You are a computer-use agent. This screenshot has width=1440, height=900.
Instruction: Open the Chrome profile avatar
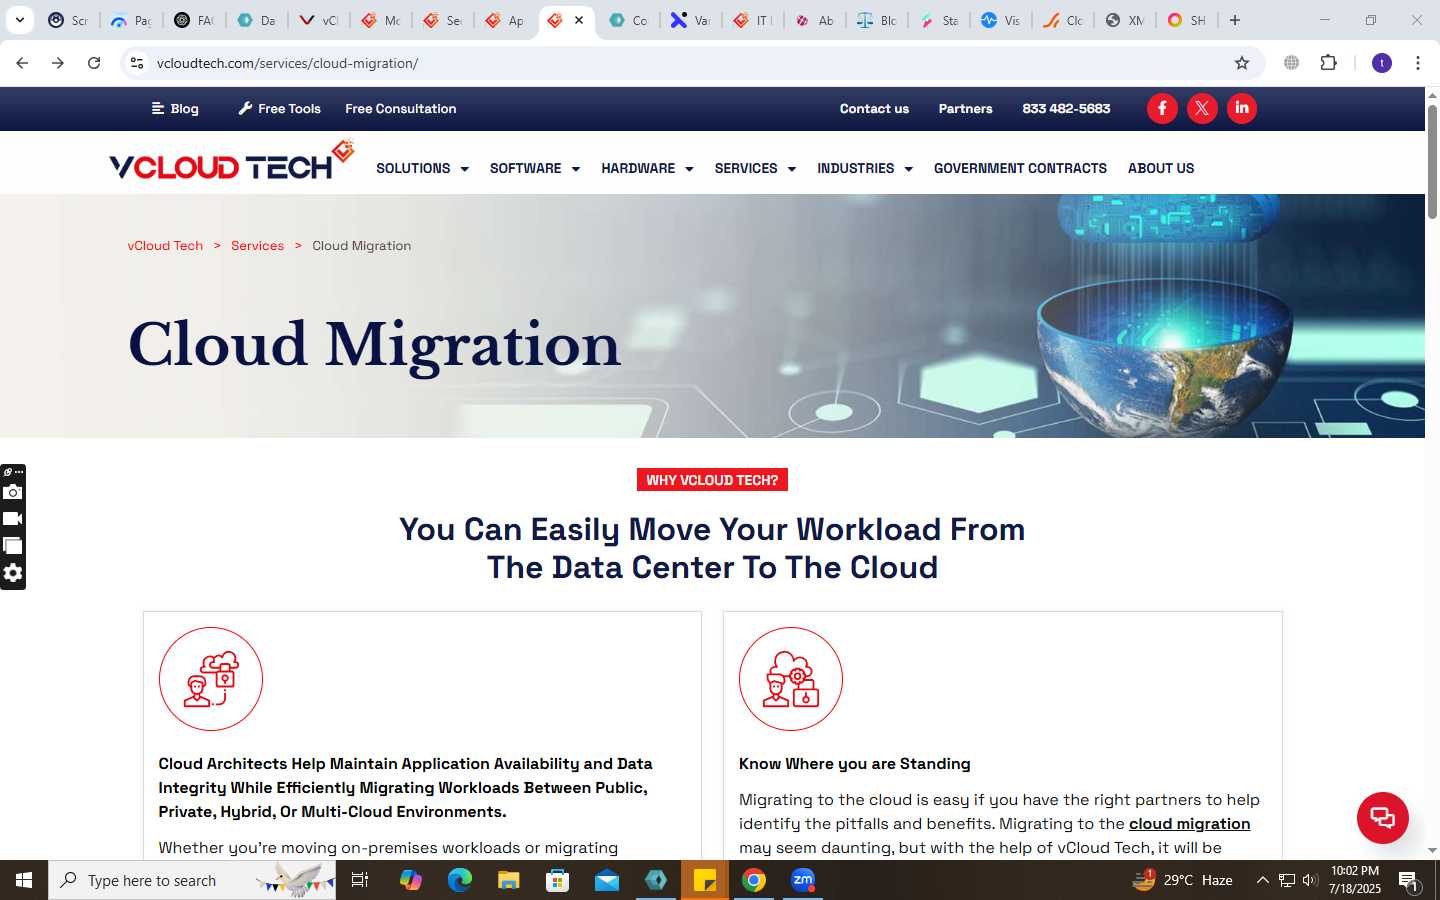tap(1382, 63)
